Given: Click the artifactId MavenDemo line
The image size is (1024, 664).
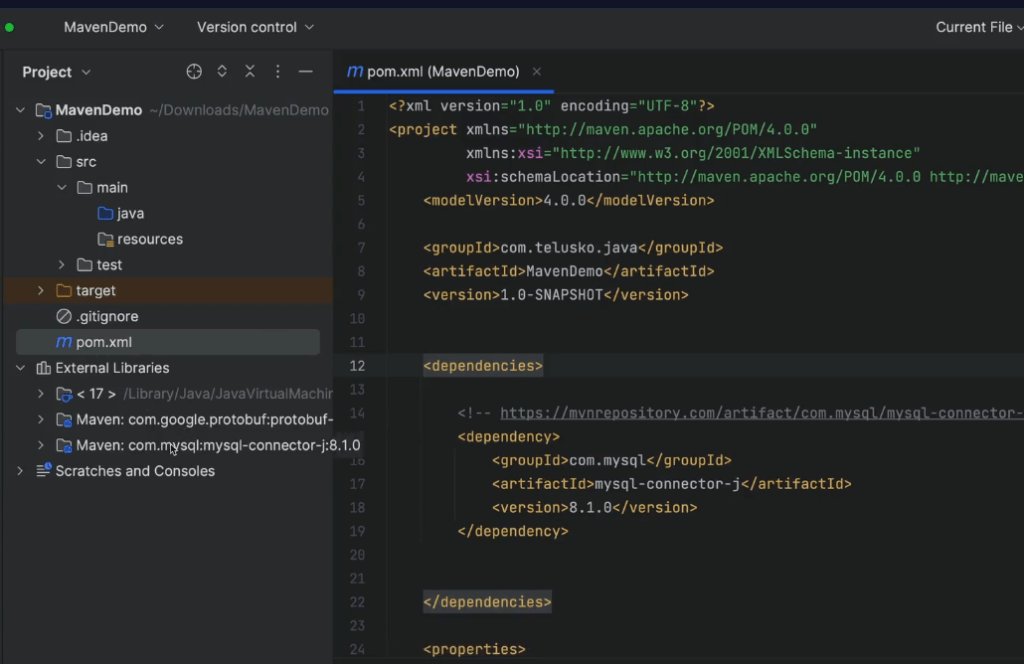Looking at the screenshot, I should pos(569,271).
